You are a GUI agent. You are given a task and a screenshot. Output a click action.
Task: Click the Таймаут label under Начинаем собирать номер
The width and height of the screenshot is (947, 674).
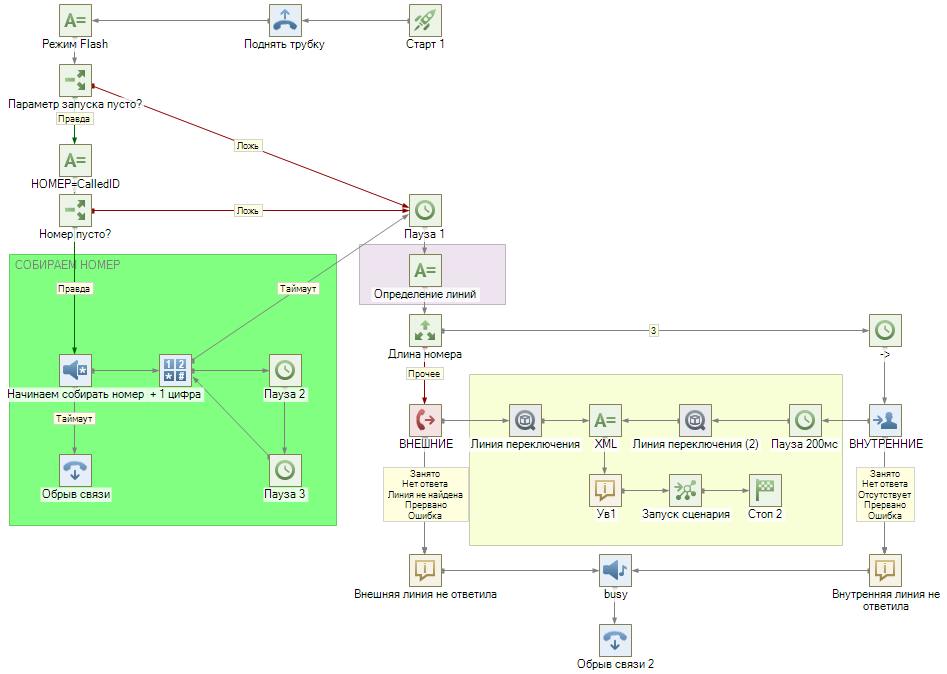click(x=75, y=419)
